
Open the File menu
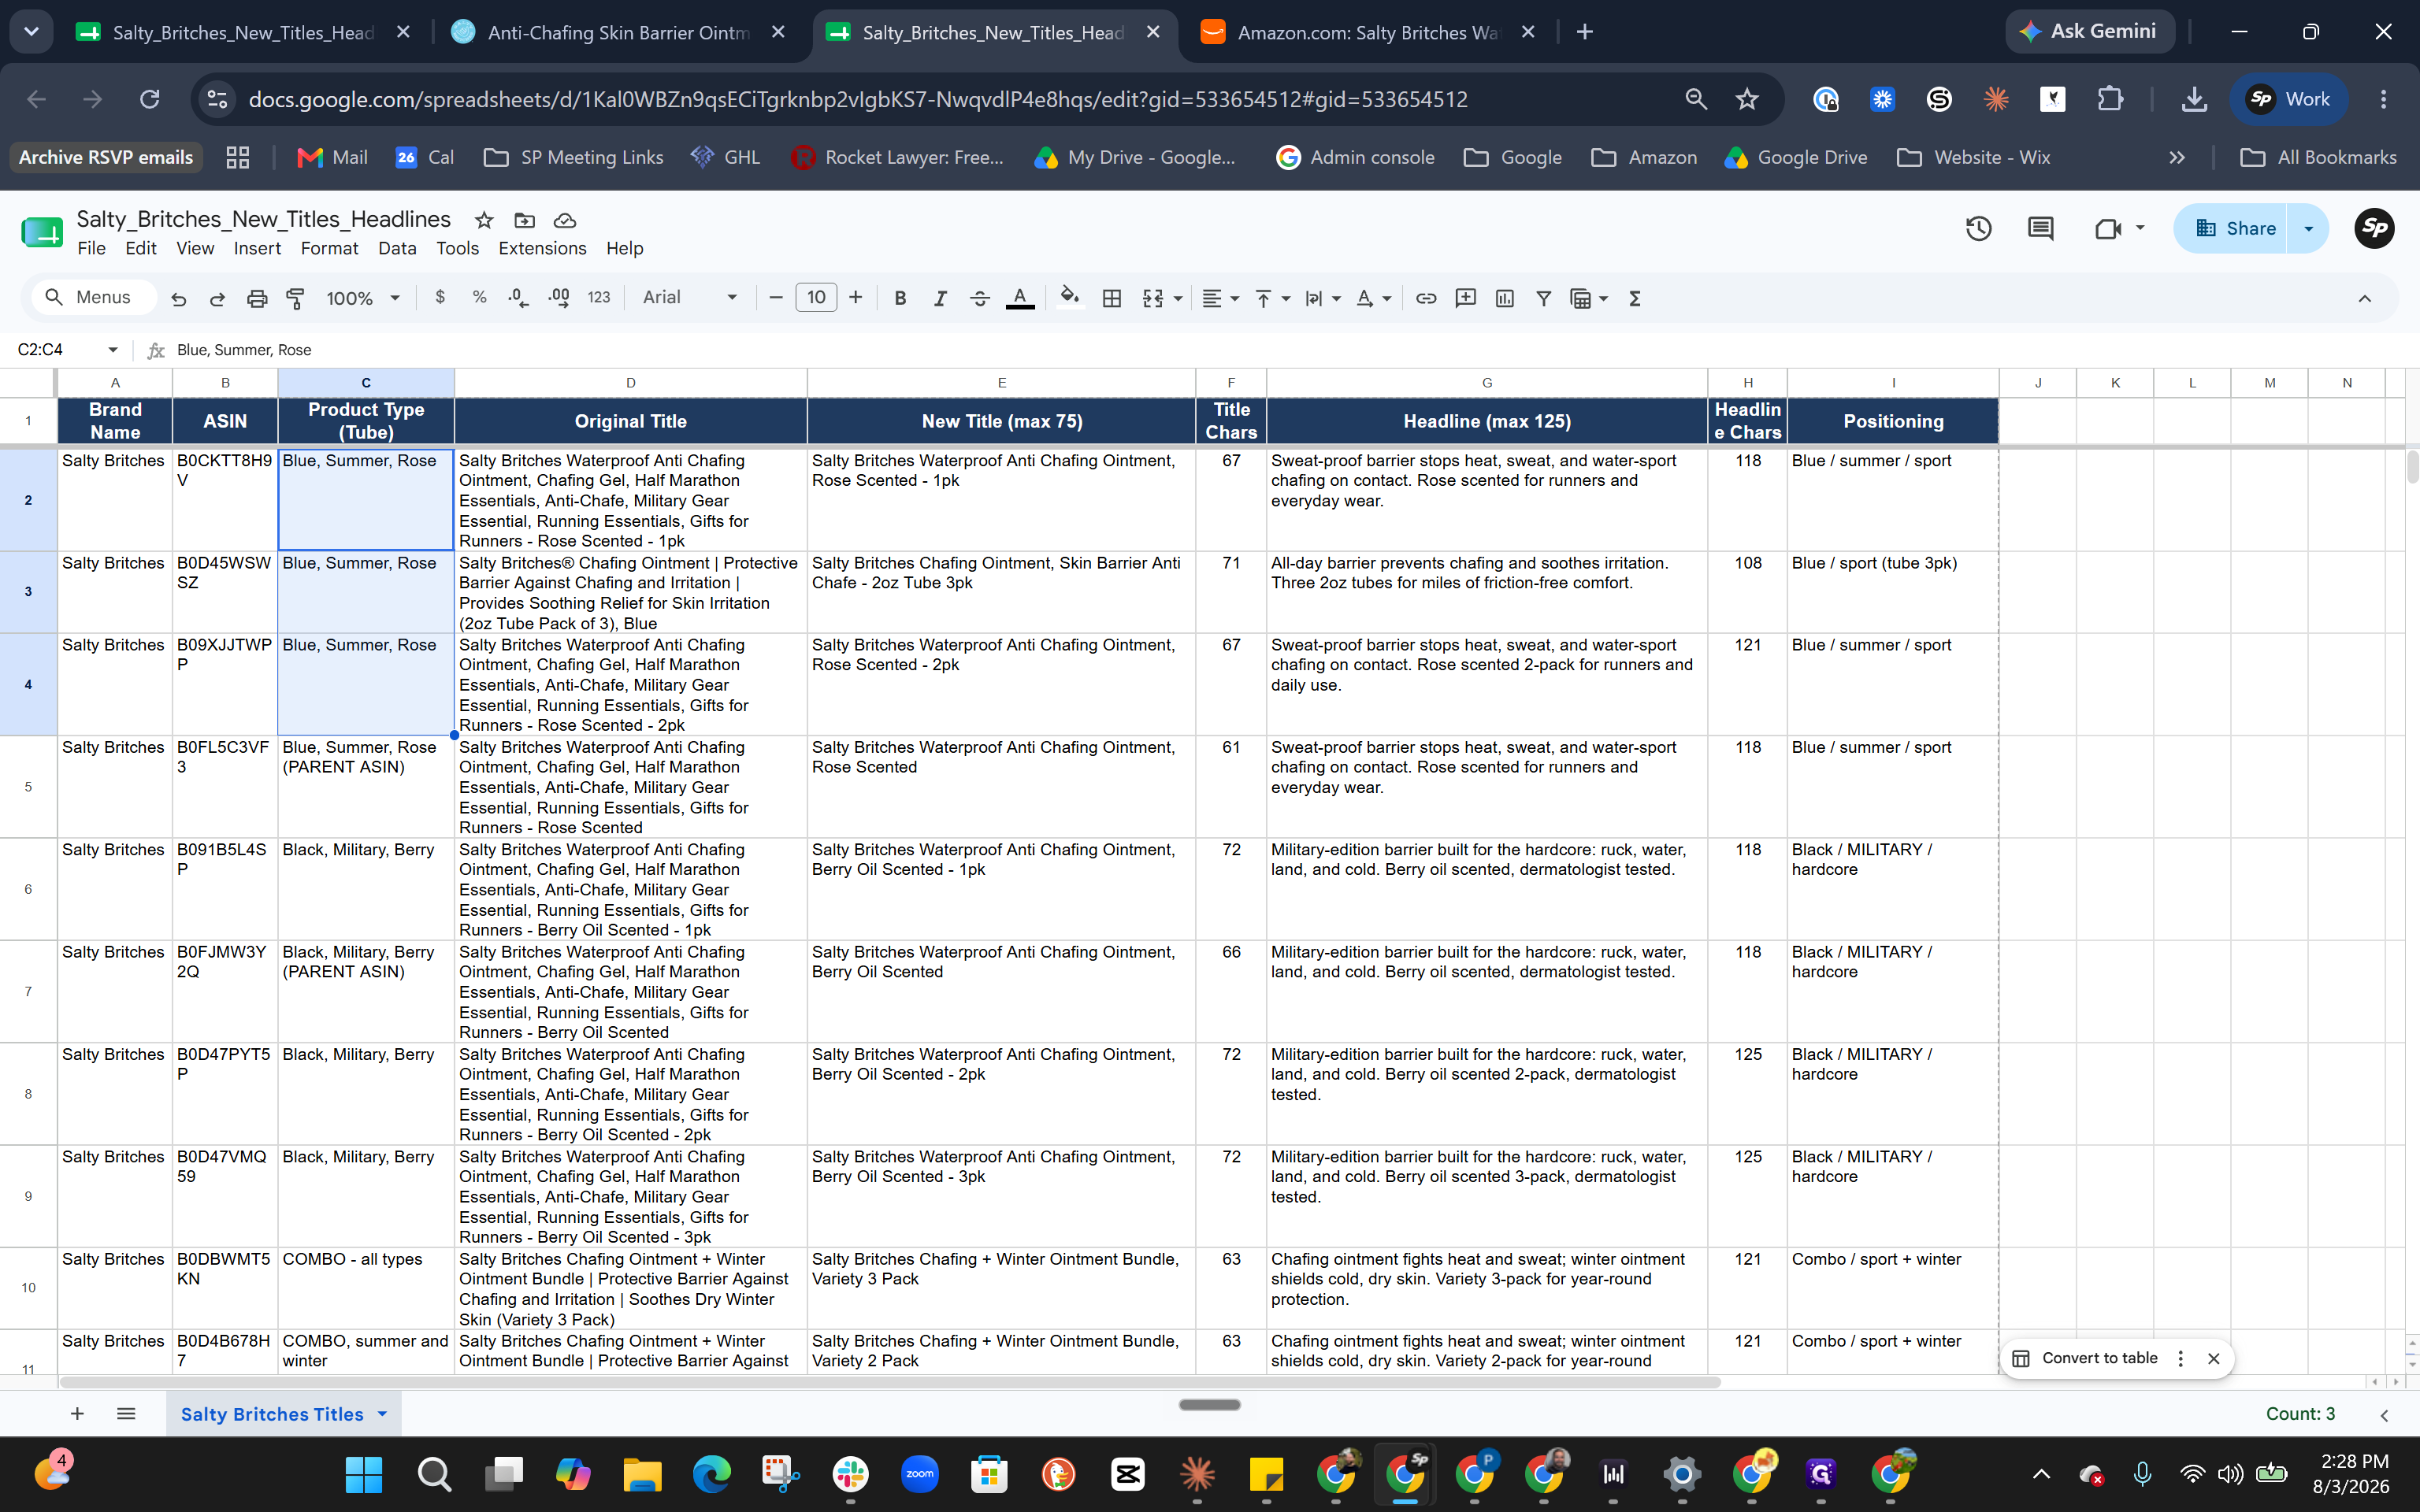91,248
